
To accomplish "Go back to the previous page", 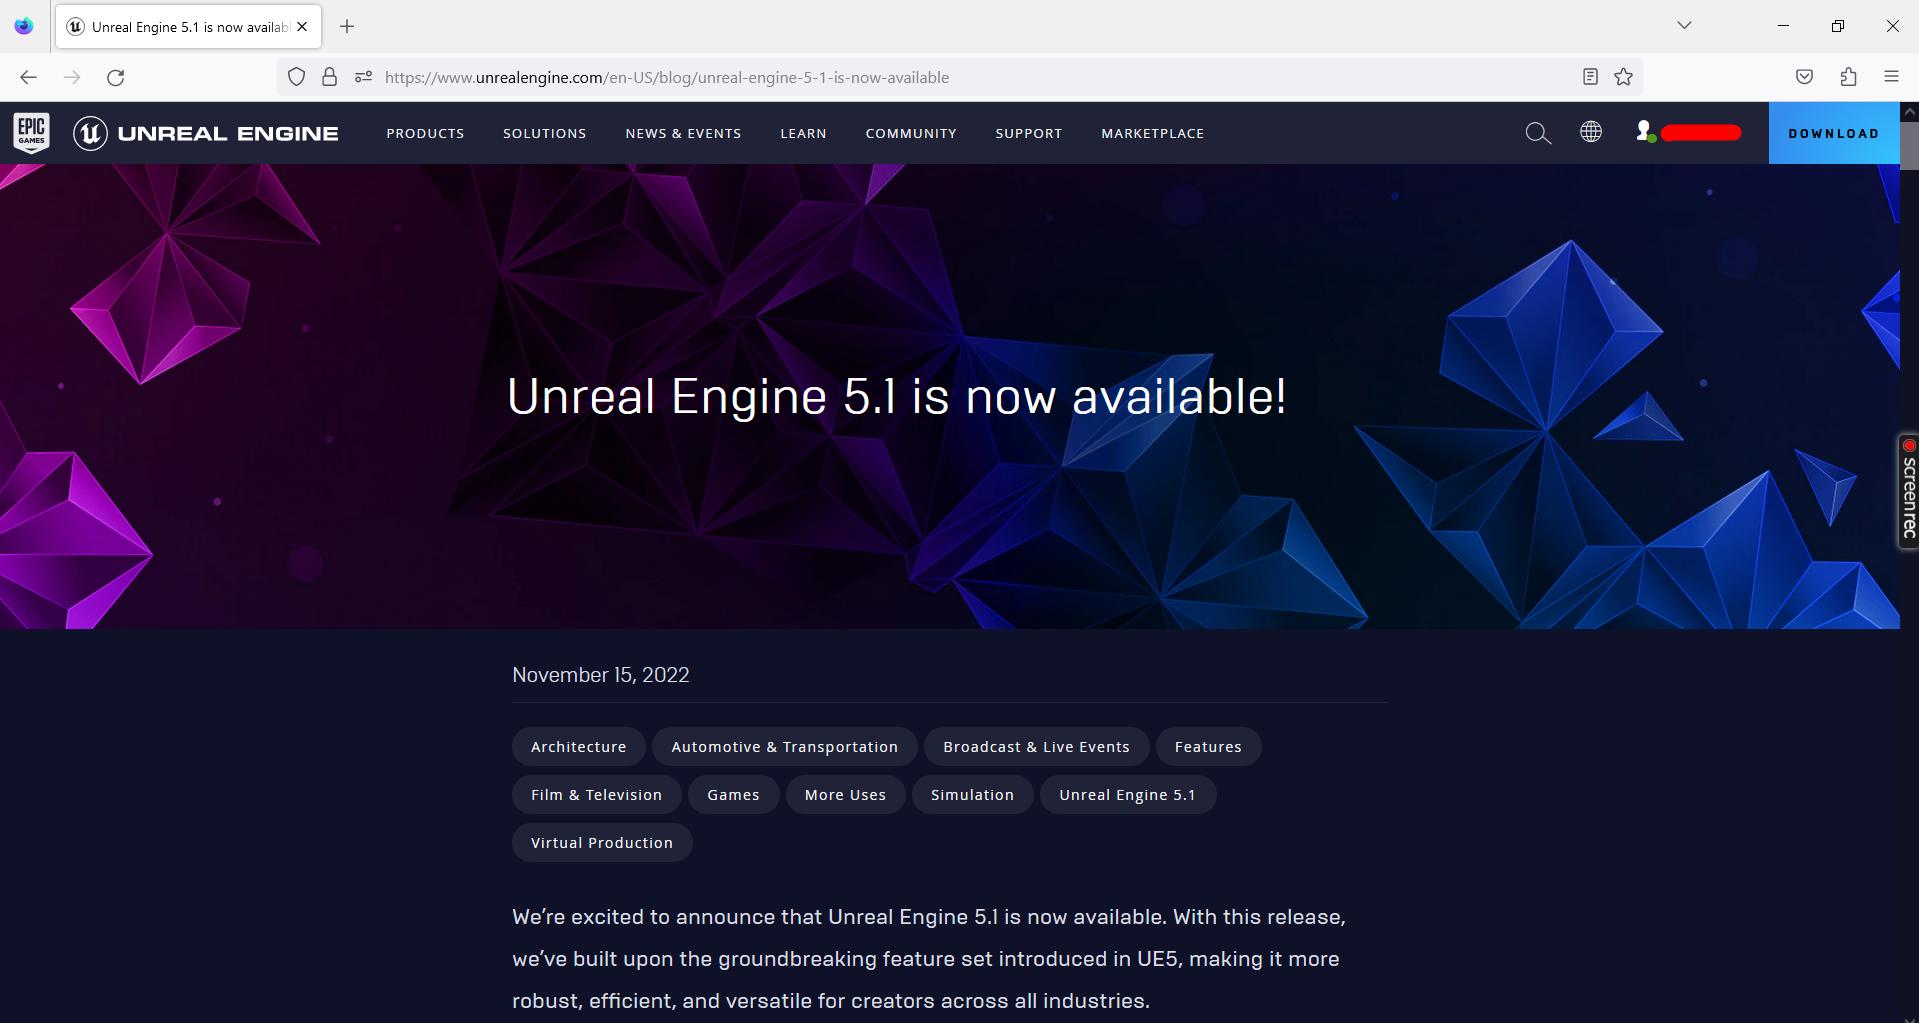I will 28,77.
